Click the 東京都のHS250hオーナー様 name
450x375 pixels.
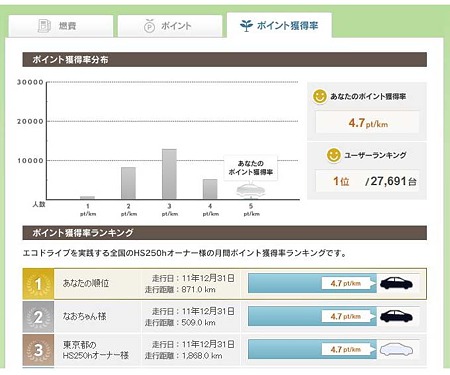[96, 350]
